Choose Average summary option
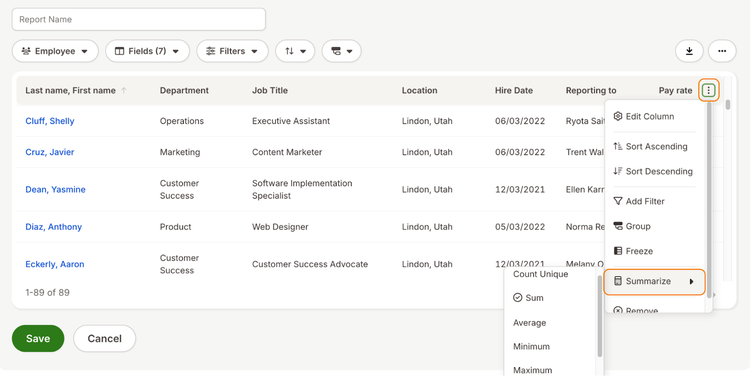This screenshot has height=376, width=750. (x=529, y=323)
